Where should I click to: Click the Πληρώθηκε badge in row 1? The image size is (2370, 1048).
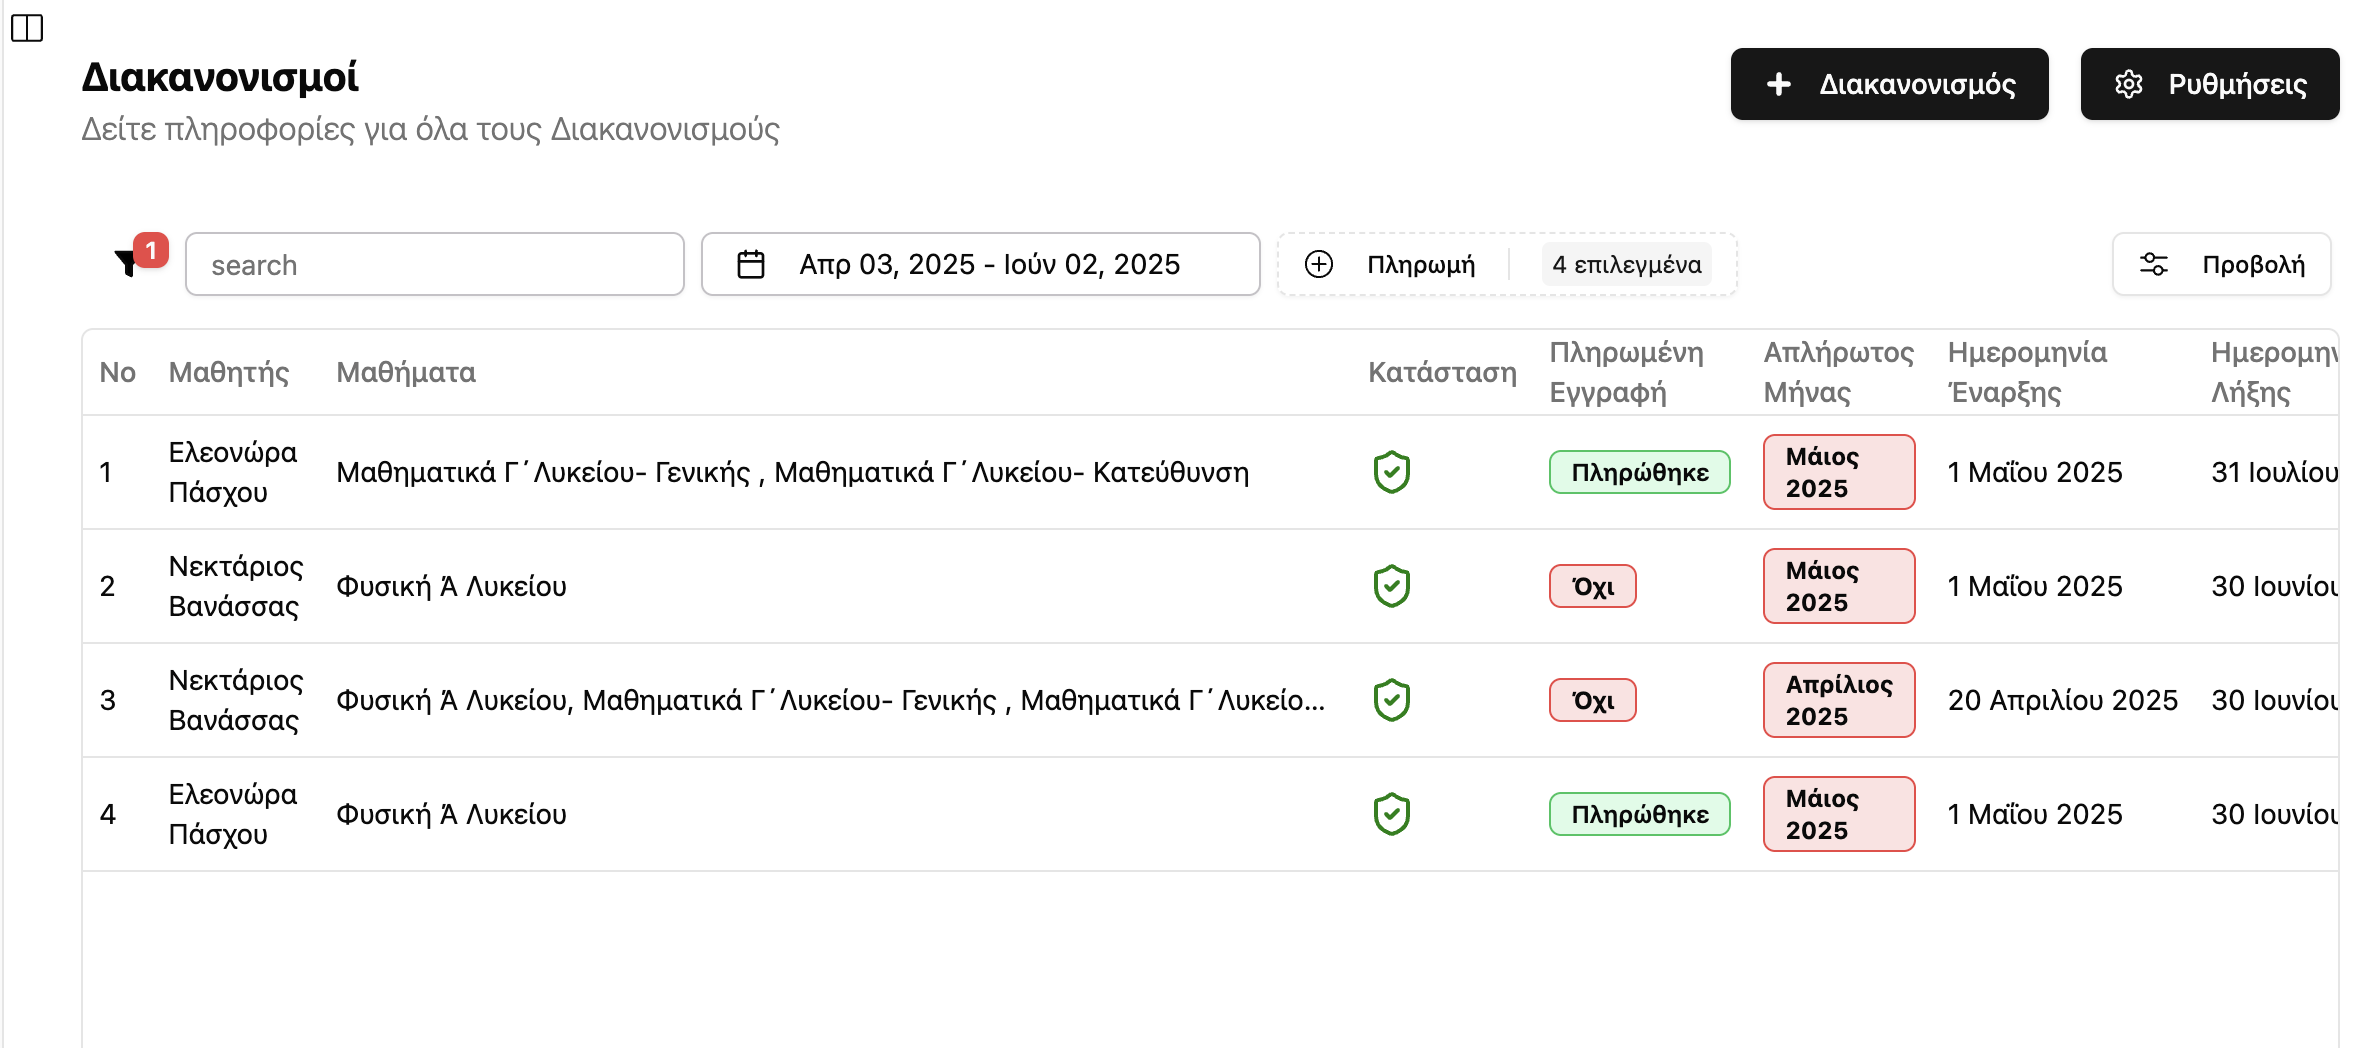click(x=1639, y=472)
